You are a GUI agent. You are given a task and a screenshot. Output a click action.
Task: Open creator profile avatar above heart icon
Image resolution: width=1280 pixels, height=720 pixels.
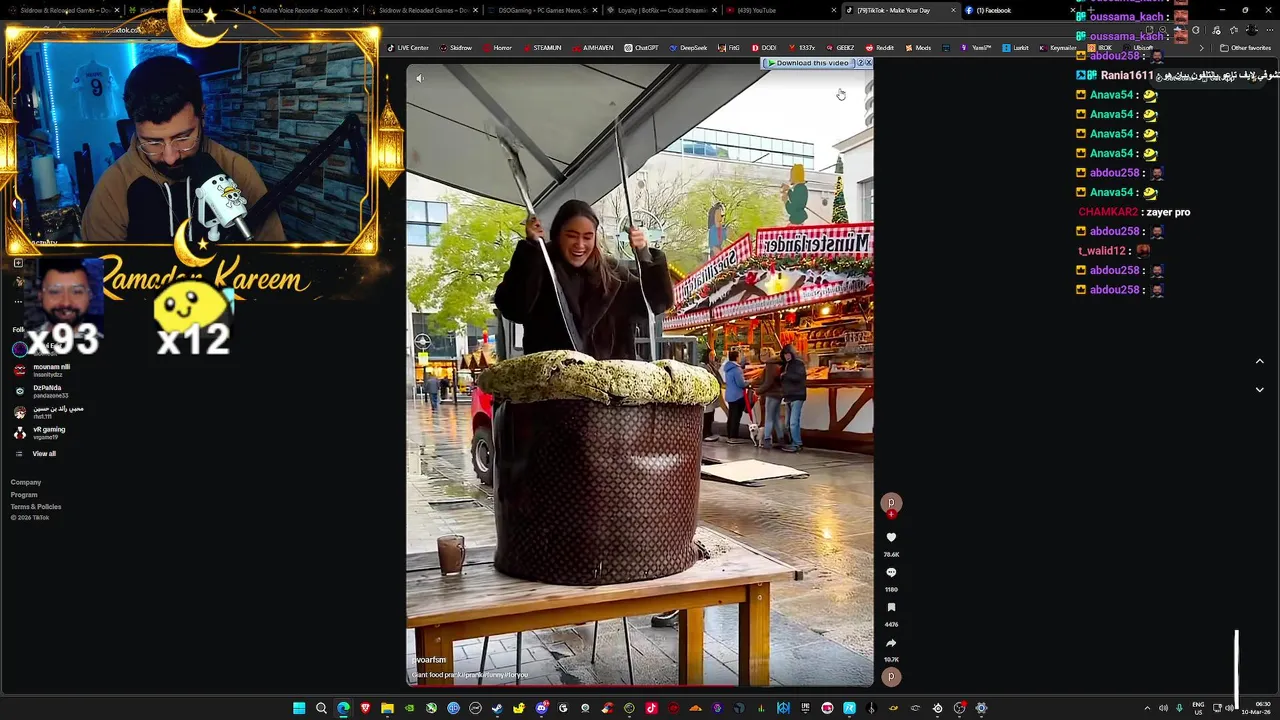click(x=891, y=504)
